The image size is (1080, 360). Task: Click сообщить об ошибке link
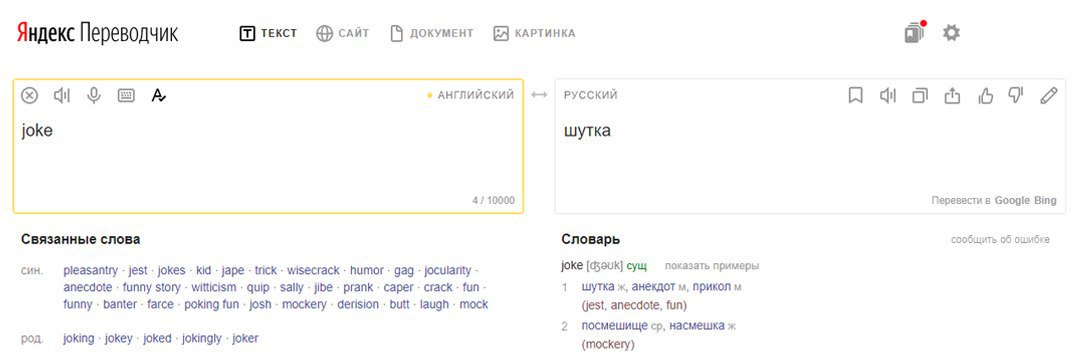[x=1000, y=240]
